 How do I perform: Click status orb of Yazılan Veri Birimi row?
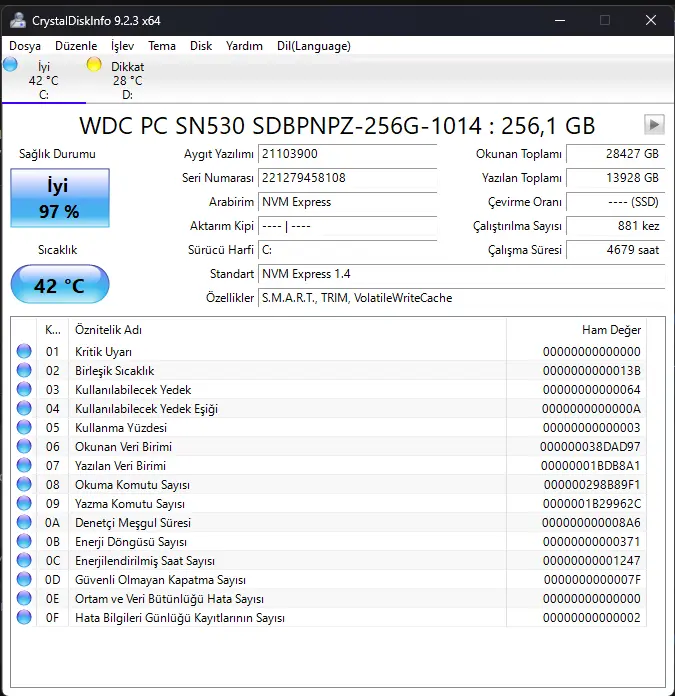click(24, 465)
